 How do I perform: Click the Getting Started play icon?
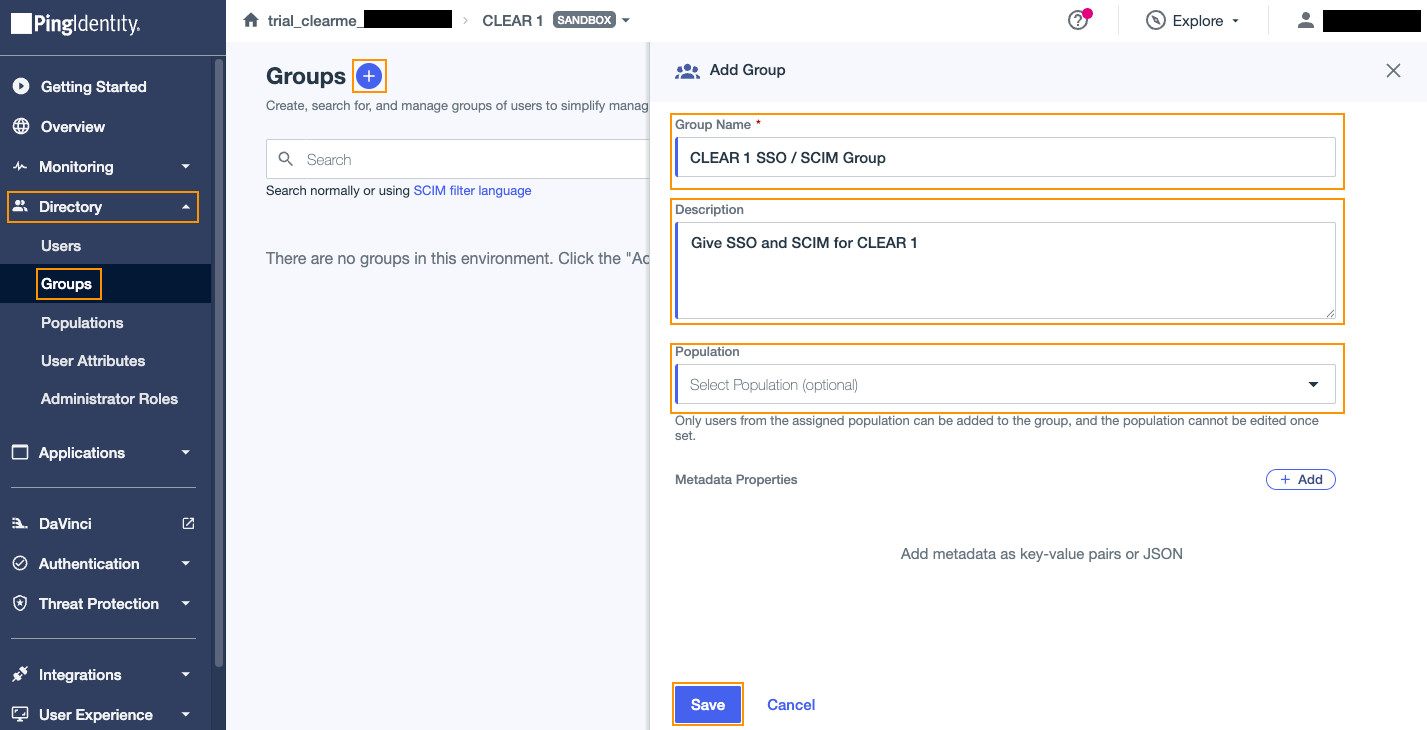coord(20,87)
